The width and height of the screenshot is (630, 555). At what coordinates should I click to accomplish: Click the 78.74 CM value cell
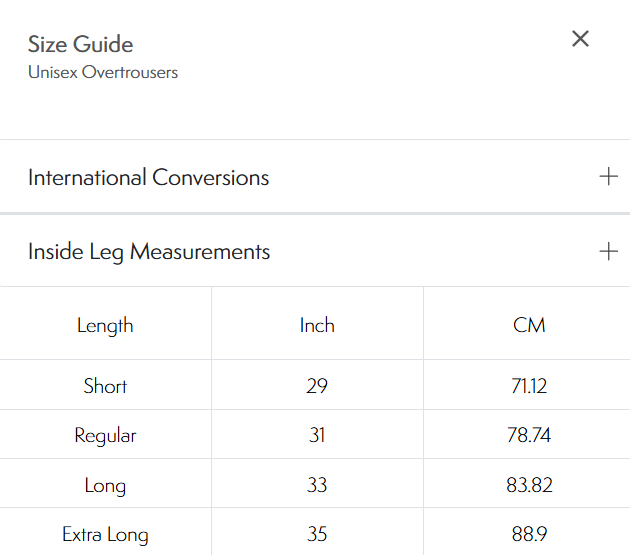click(x=528, y=435)
